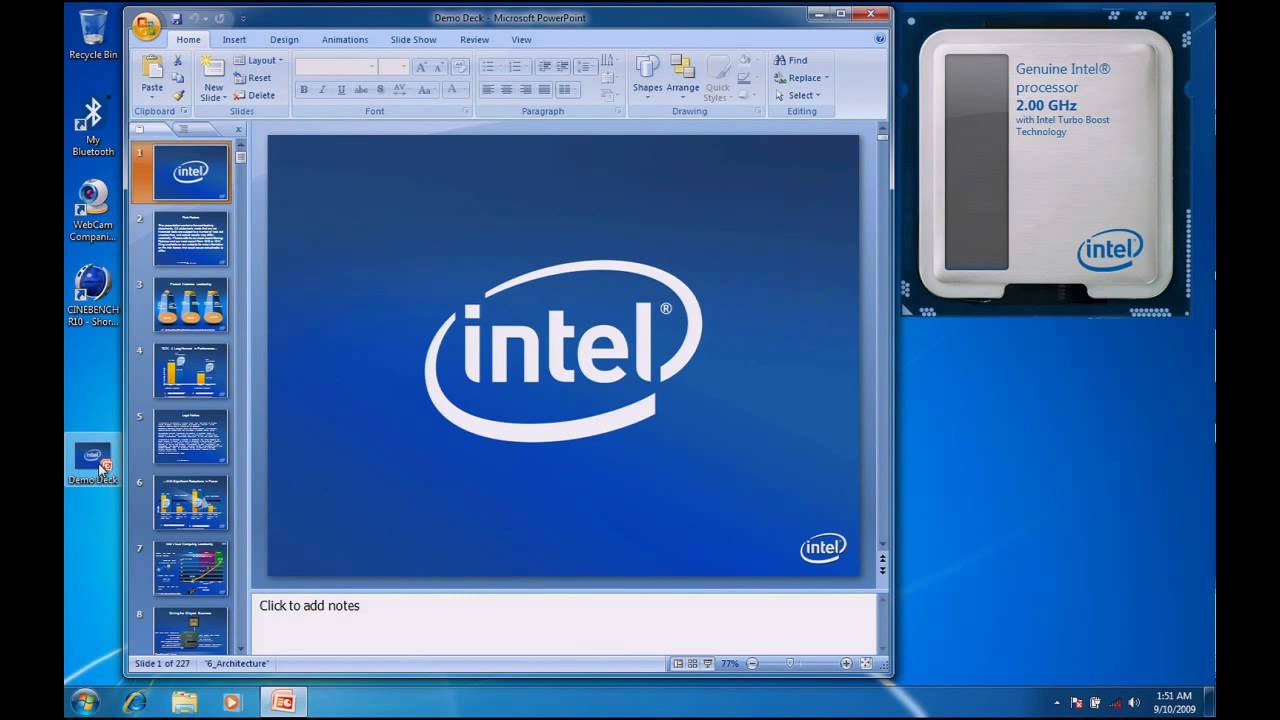The height and width of the screenshot is (720, 1280).
Task: Center text in Paragraph group
Action: [506, 90]
